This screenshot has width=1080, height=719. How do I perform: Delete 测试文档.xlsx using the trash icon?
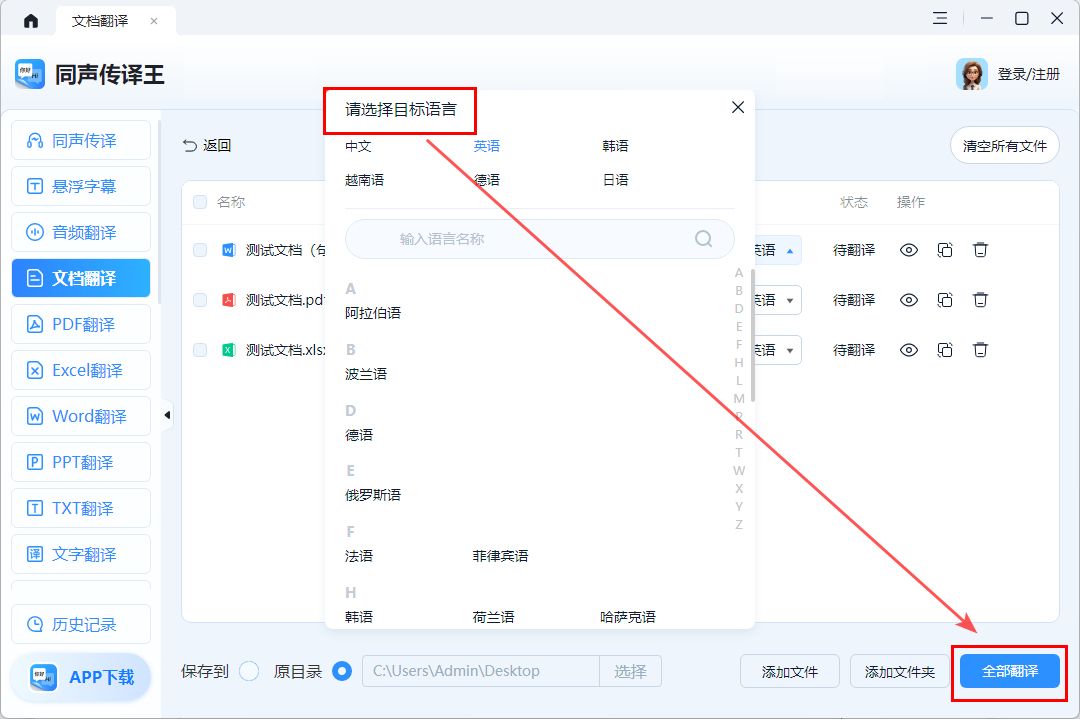point(980,349)
